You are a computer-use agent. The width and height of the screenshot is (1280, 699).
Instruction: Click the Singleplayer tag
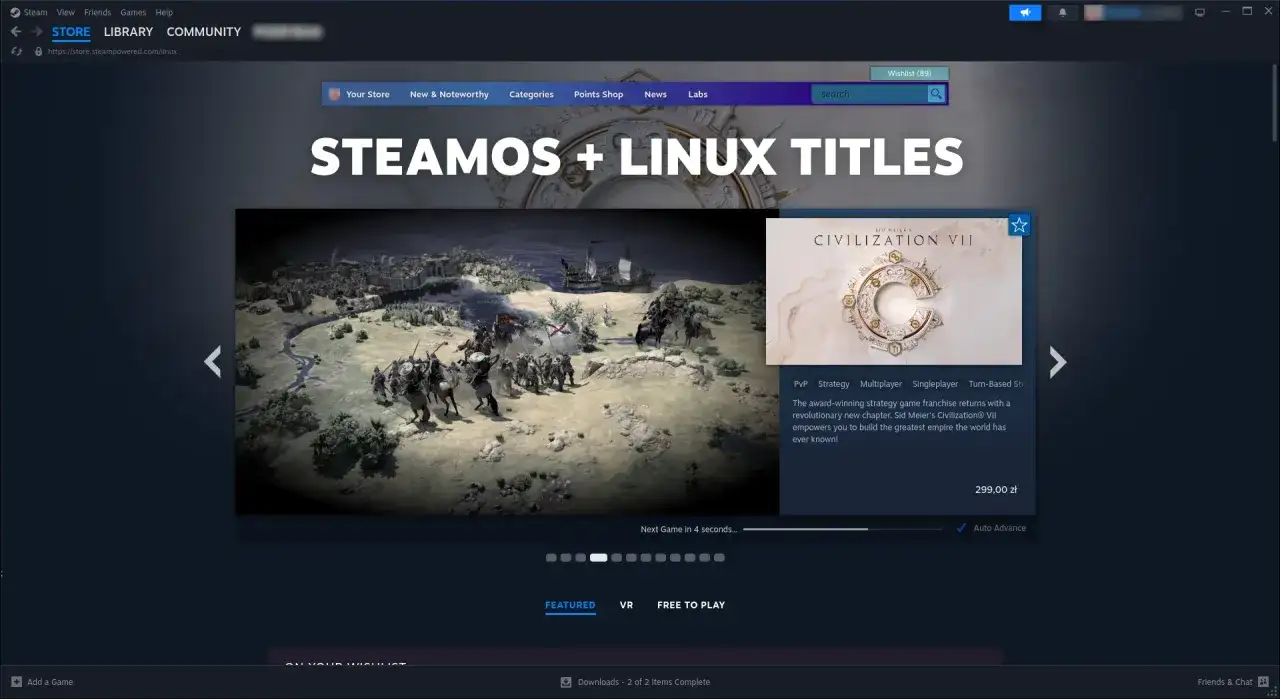click(x=935, y=384)
